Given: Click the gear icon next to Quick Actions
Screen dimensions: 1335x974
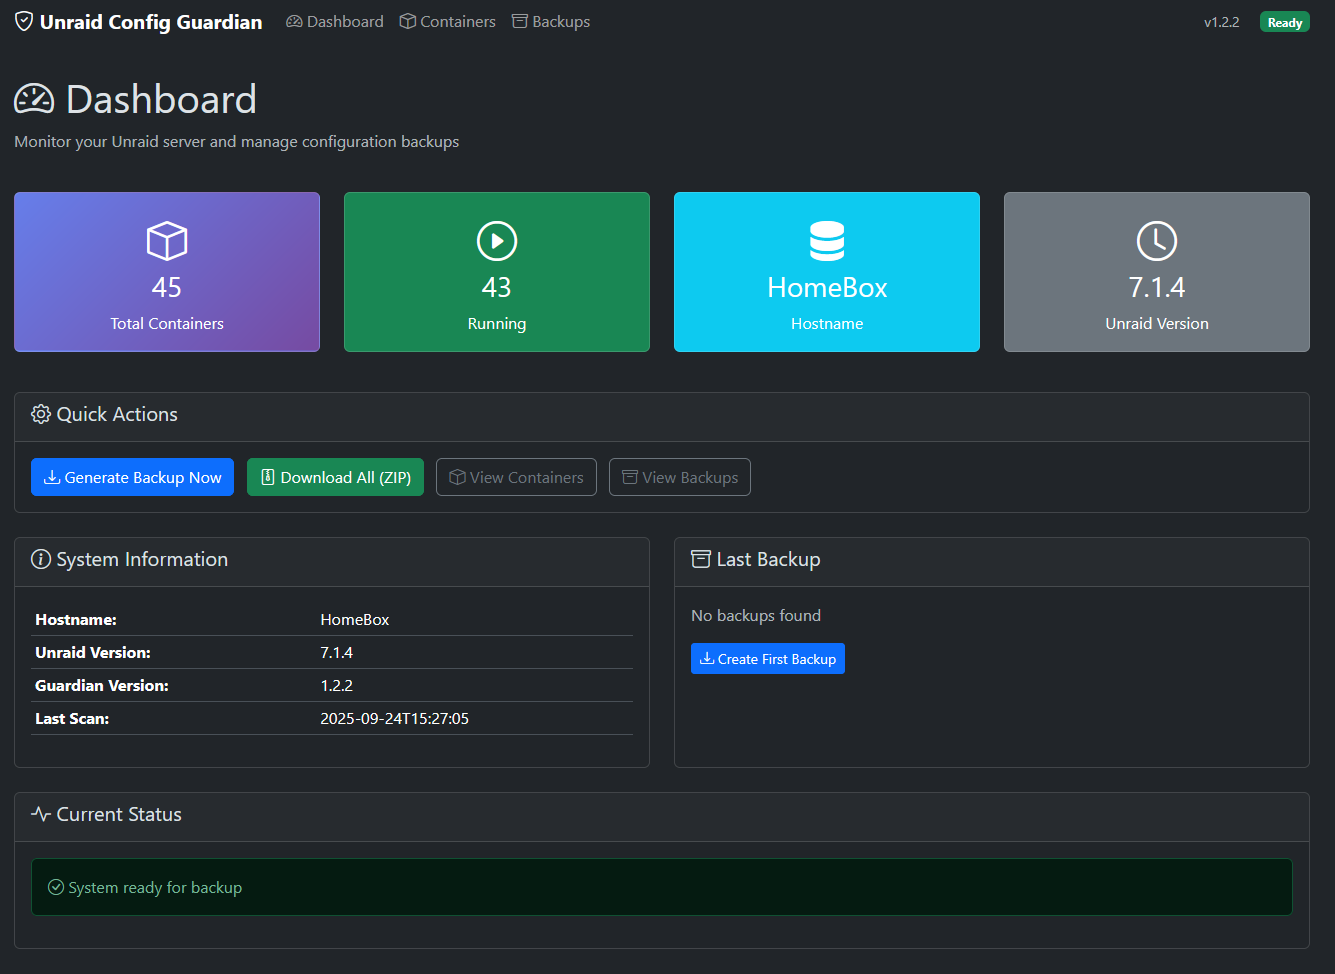Looking at the screenshot, I should tap(41, 414).
